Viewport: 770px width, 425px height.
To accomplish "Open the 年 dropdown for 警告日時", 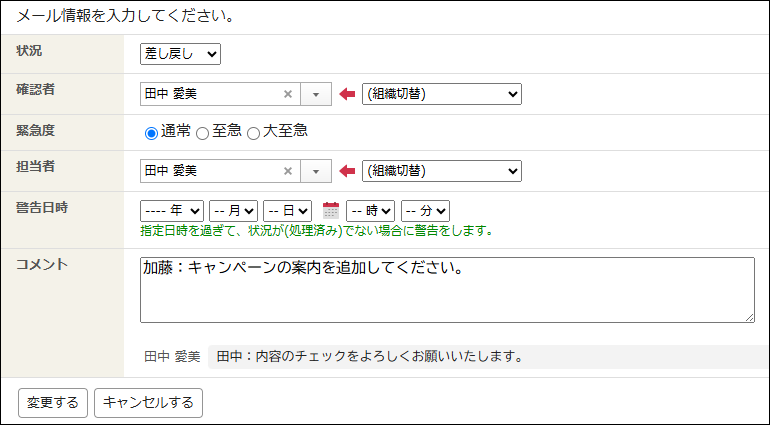I will pyautogui.click(x=172, y=211).
